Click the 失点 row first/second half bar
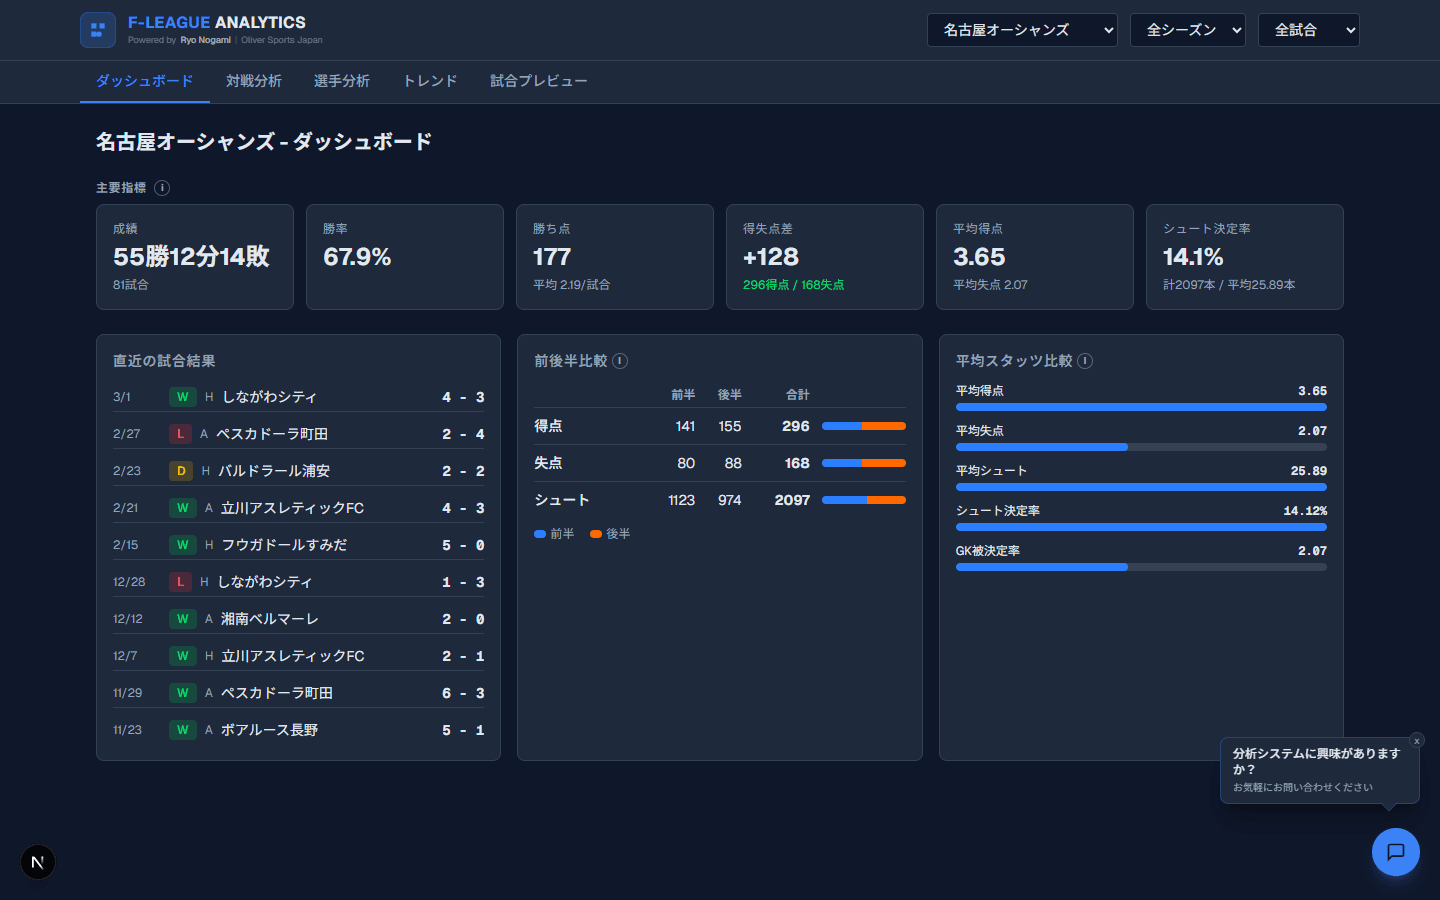Screen dimensions: 1440x900 (864, 463)
